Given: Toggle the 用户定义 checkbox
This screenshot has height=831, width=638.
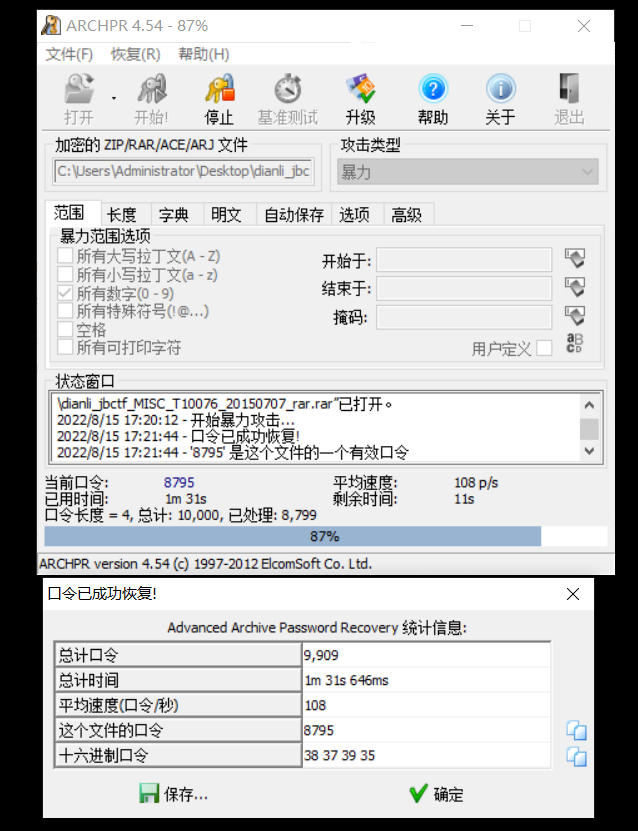Looking at the screenshot, I should (x=544, y=348).
